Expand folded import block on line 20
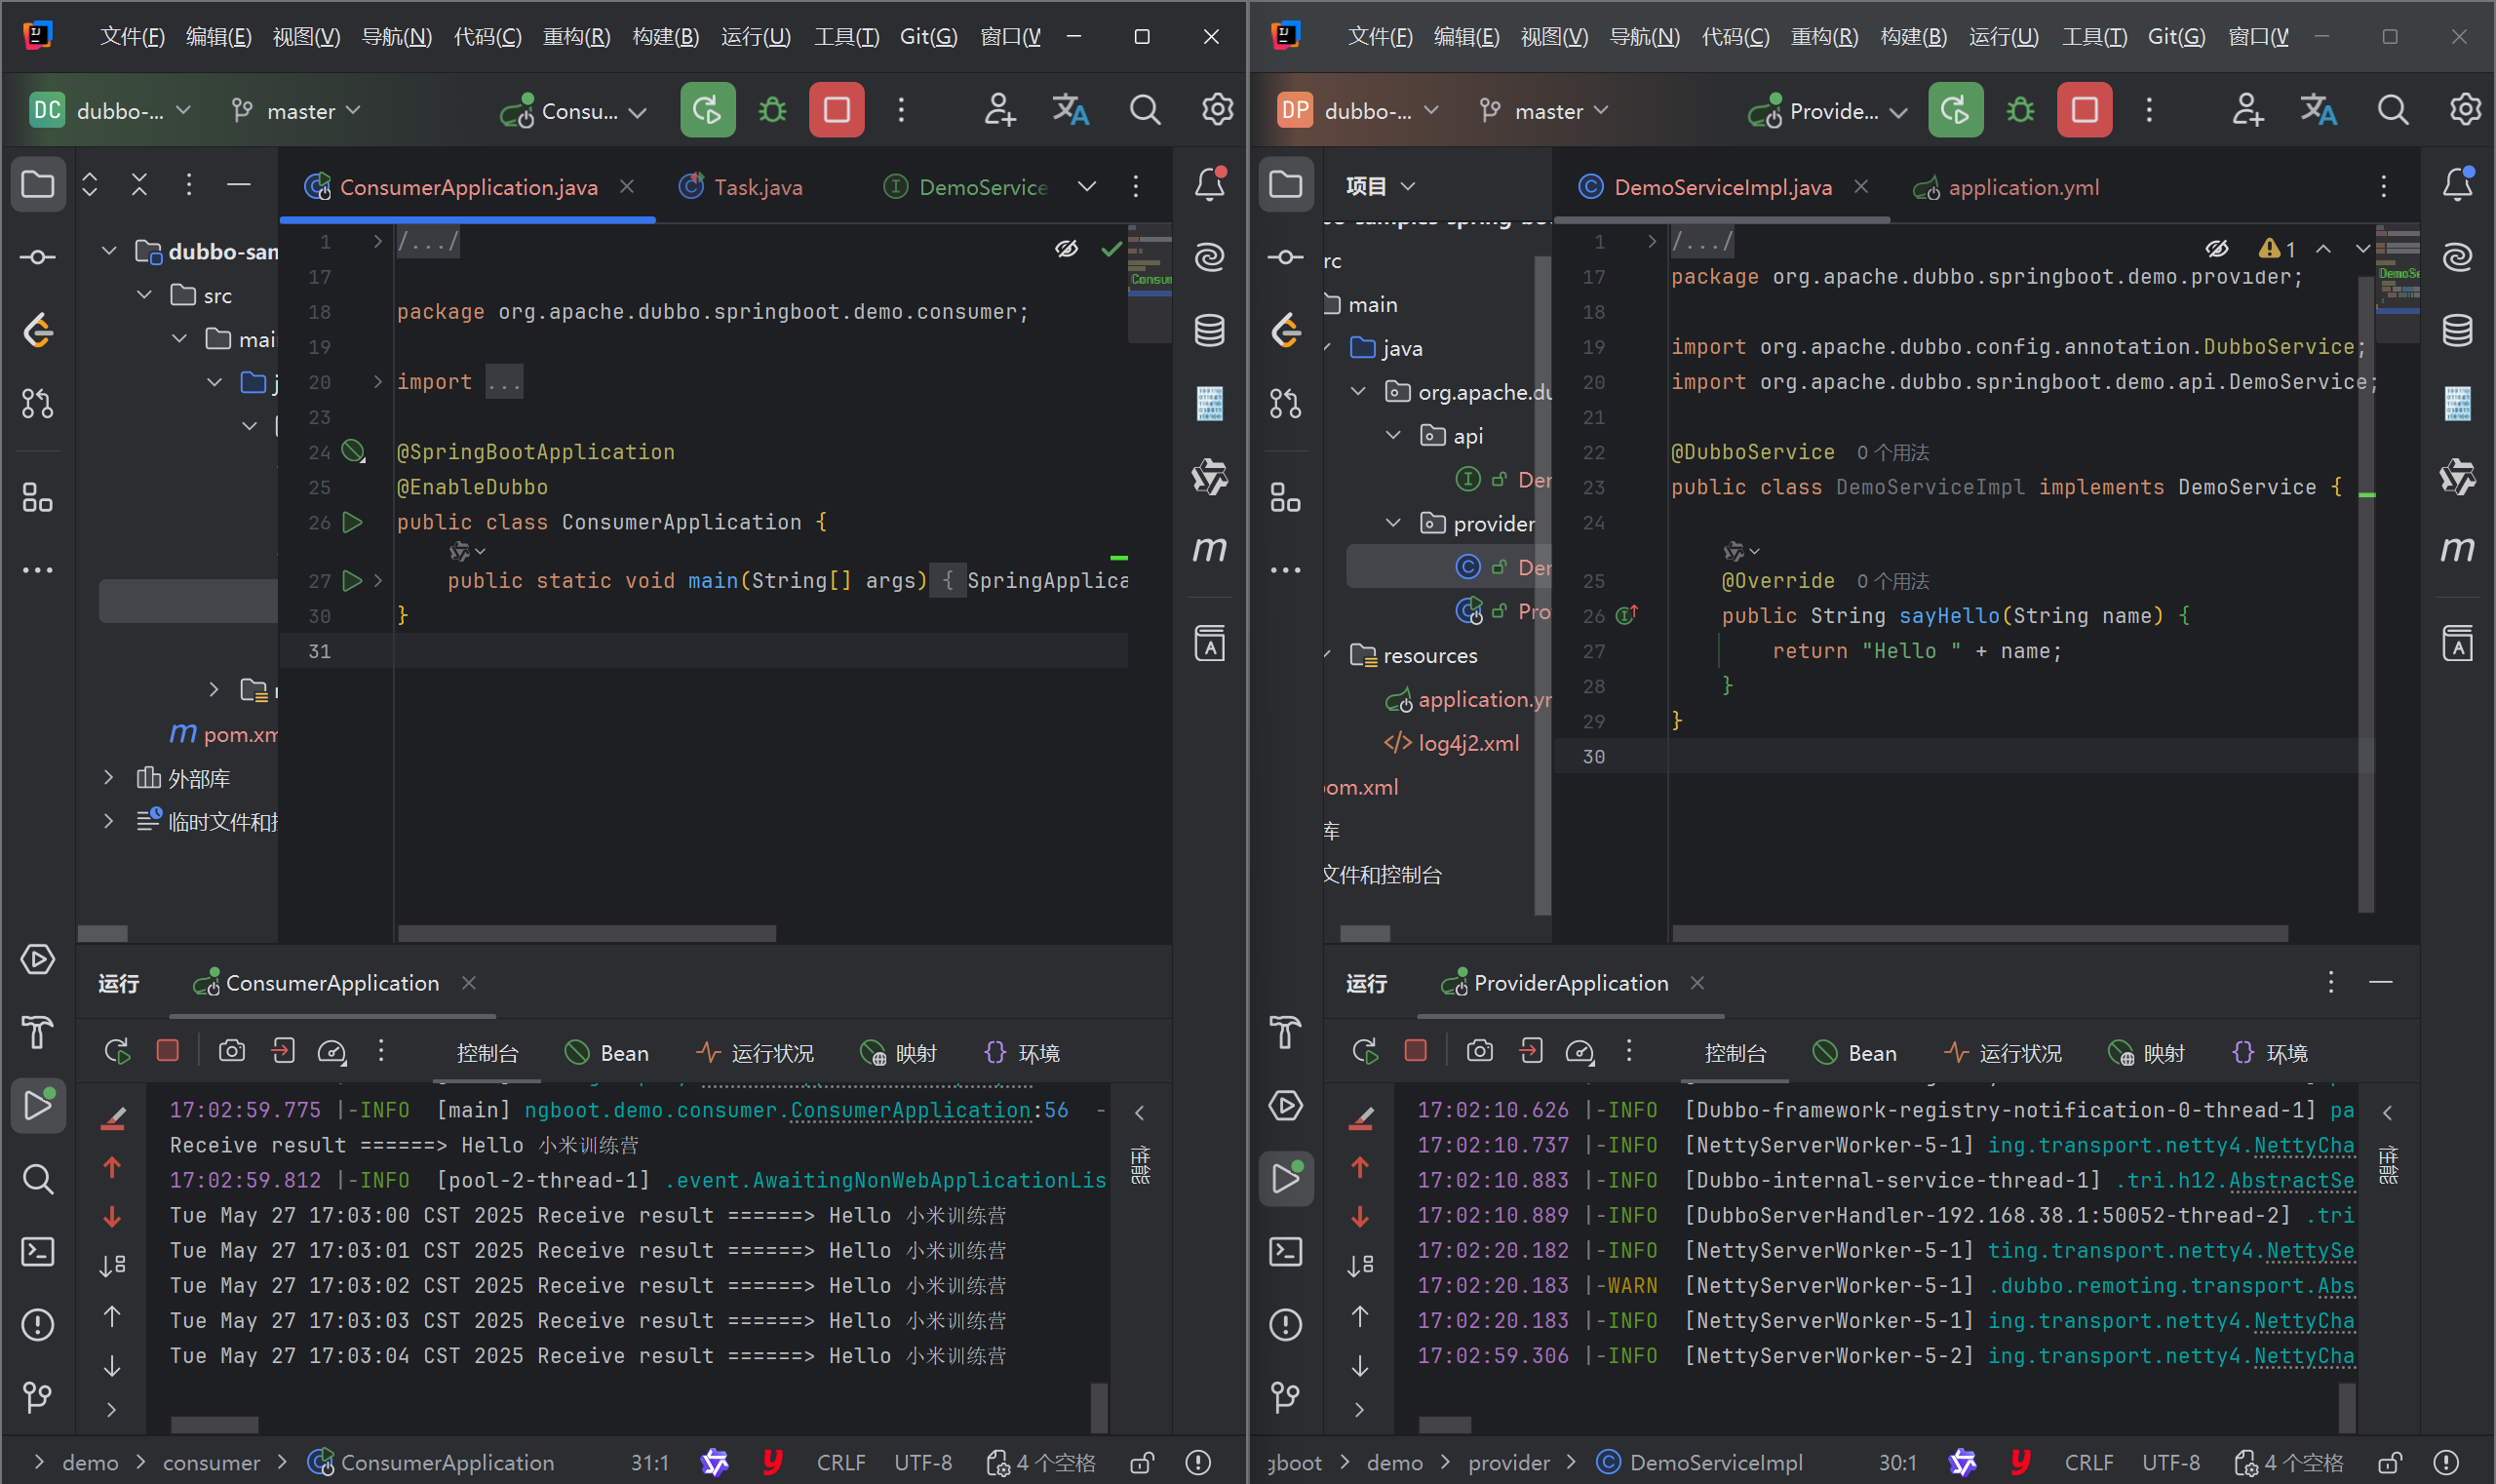 377,382
